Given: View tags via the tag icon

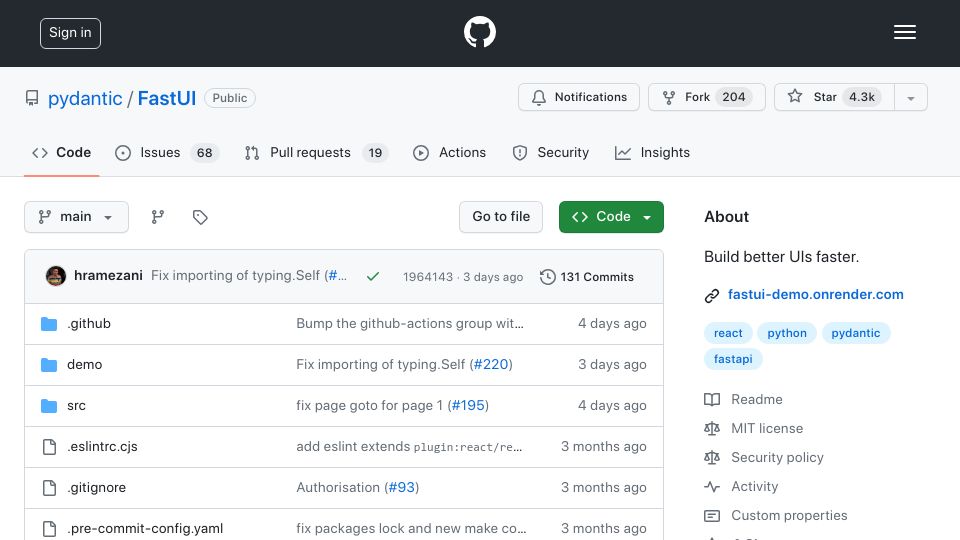Looking at the screenshot, I should pos(200,217).
